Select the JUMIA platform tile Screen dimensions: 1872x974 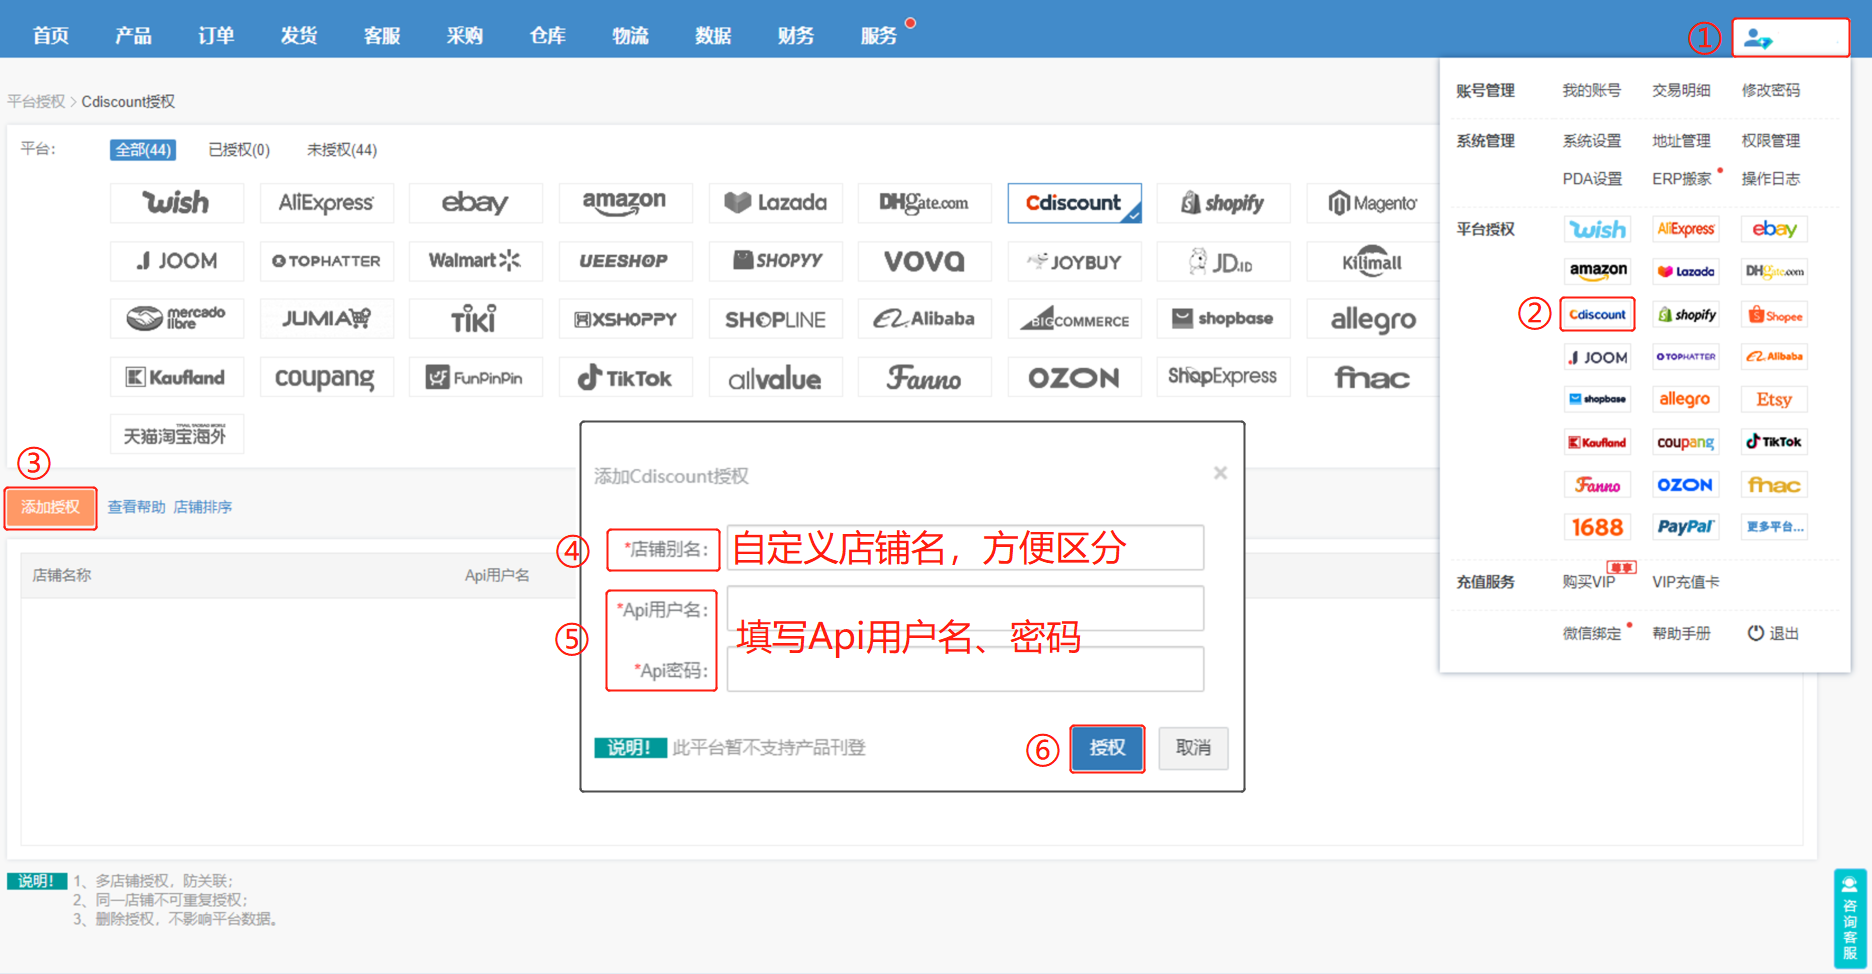[326, 319]
